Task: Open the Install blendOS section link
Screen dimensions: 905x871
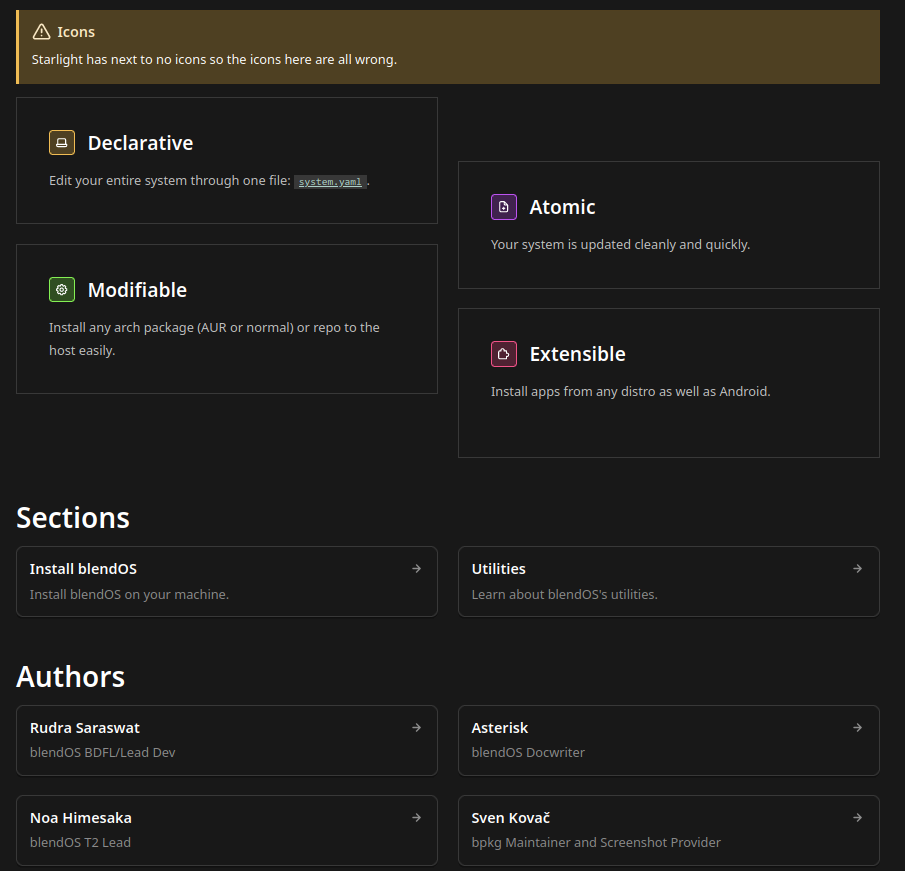Action: point(84,569)
